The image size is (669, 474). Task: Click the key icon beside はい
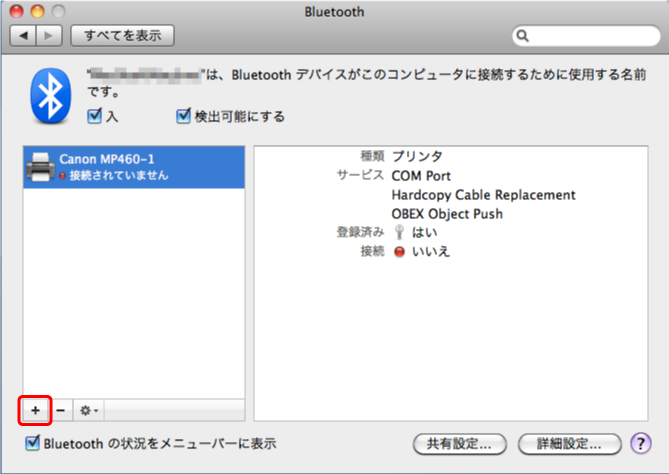coord(399,232)
